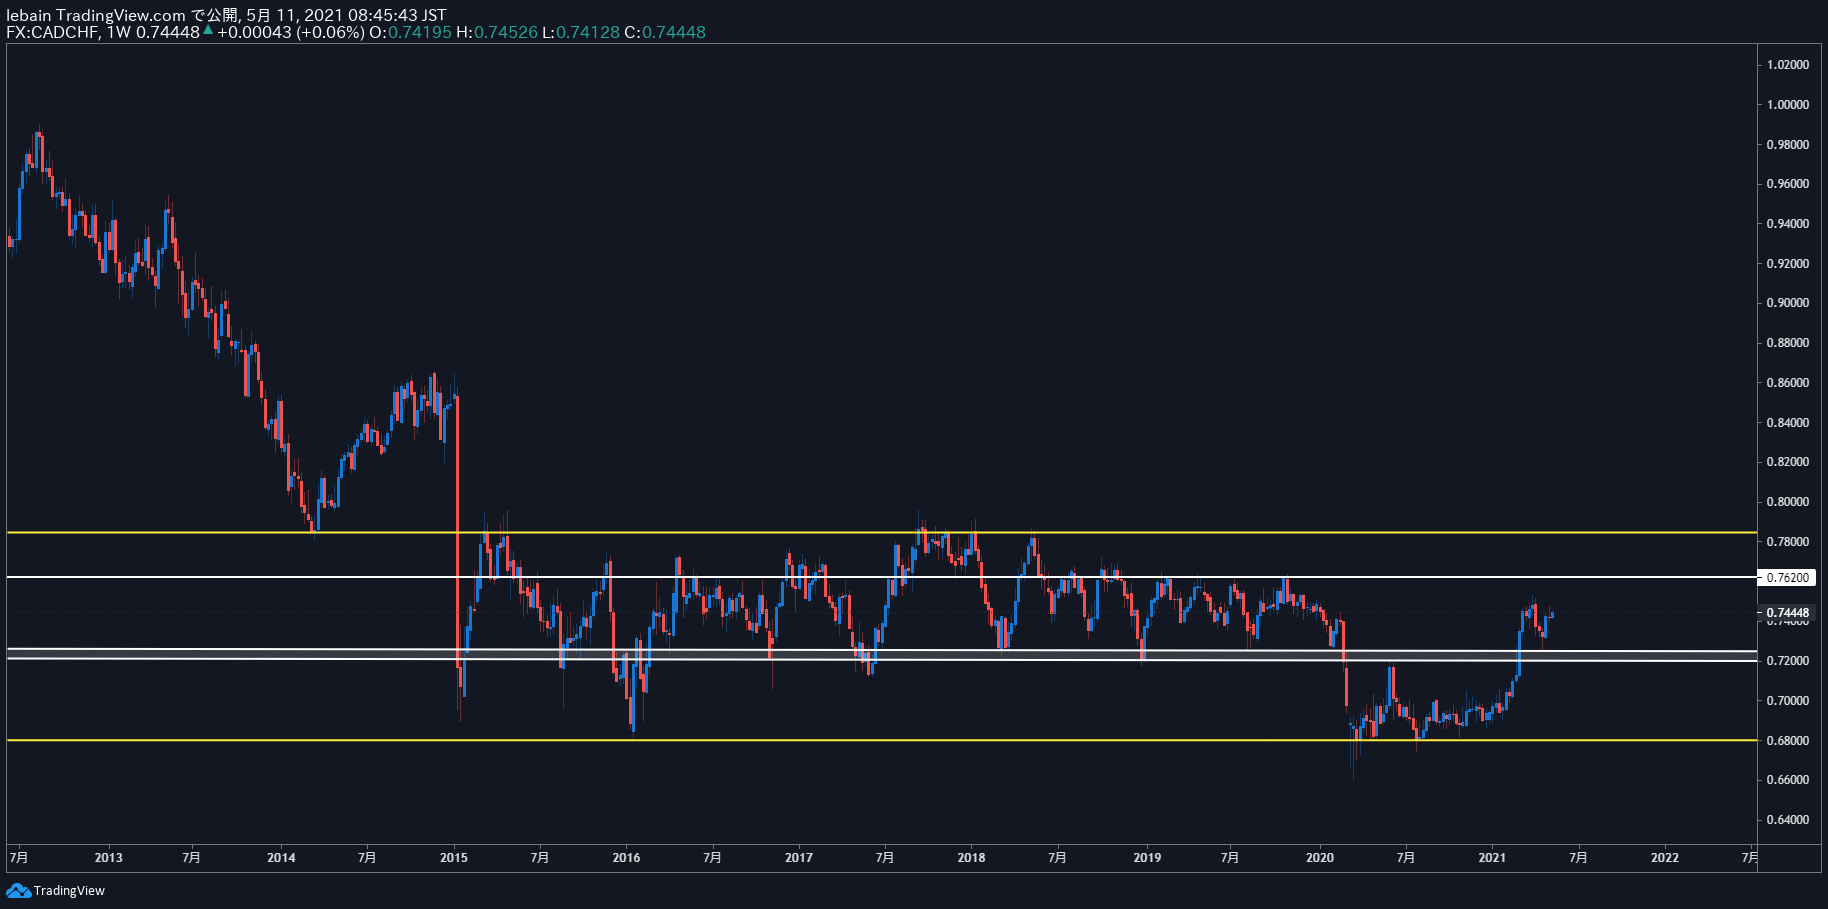Click the TradingView logo at bottom left
The width and height of the screenshot is (1828, 909).
coord(56,890)
